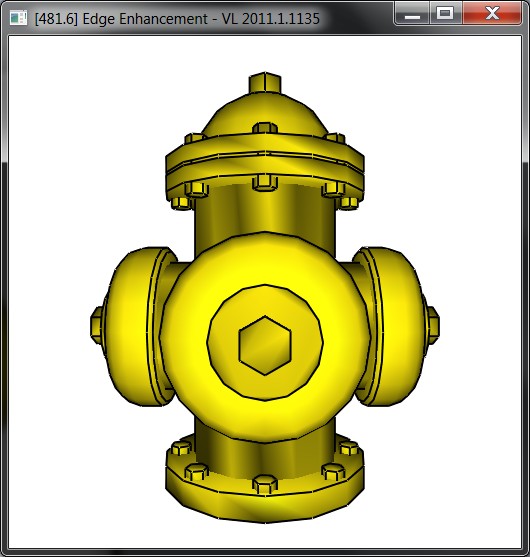Maximize the Edge Enhancement window

pyautogui.click(x=445, y=13)
